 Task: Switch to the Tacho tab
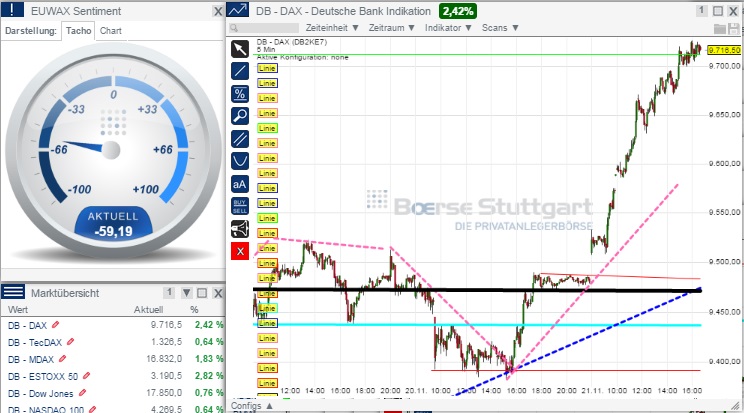point(78,31)
